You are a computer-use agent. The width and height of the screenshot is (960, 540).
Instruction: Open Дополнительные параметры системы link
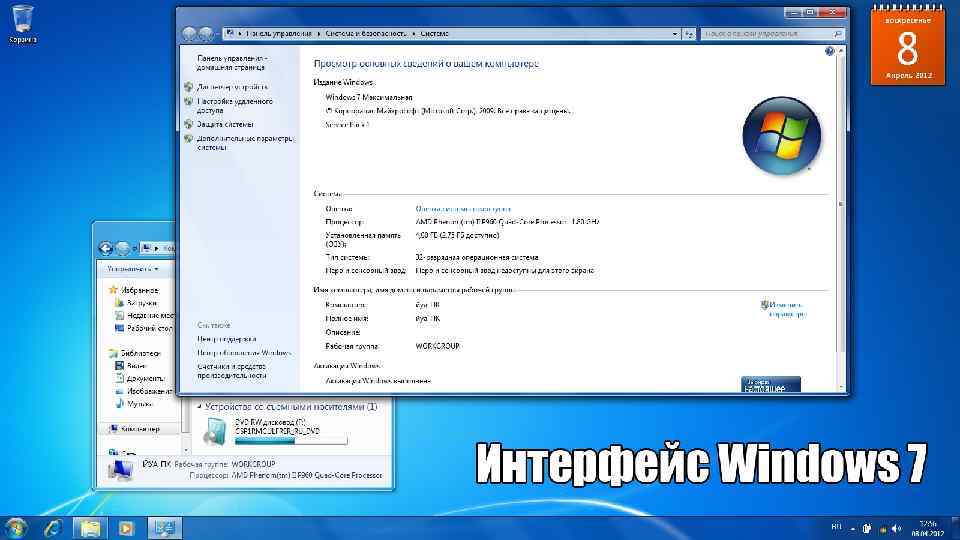[x=244, y=143]
